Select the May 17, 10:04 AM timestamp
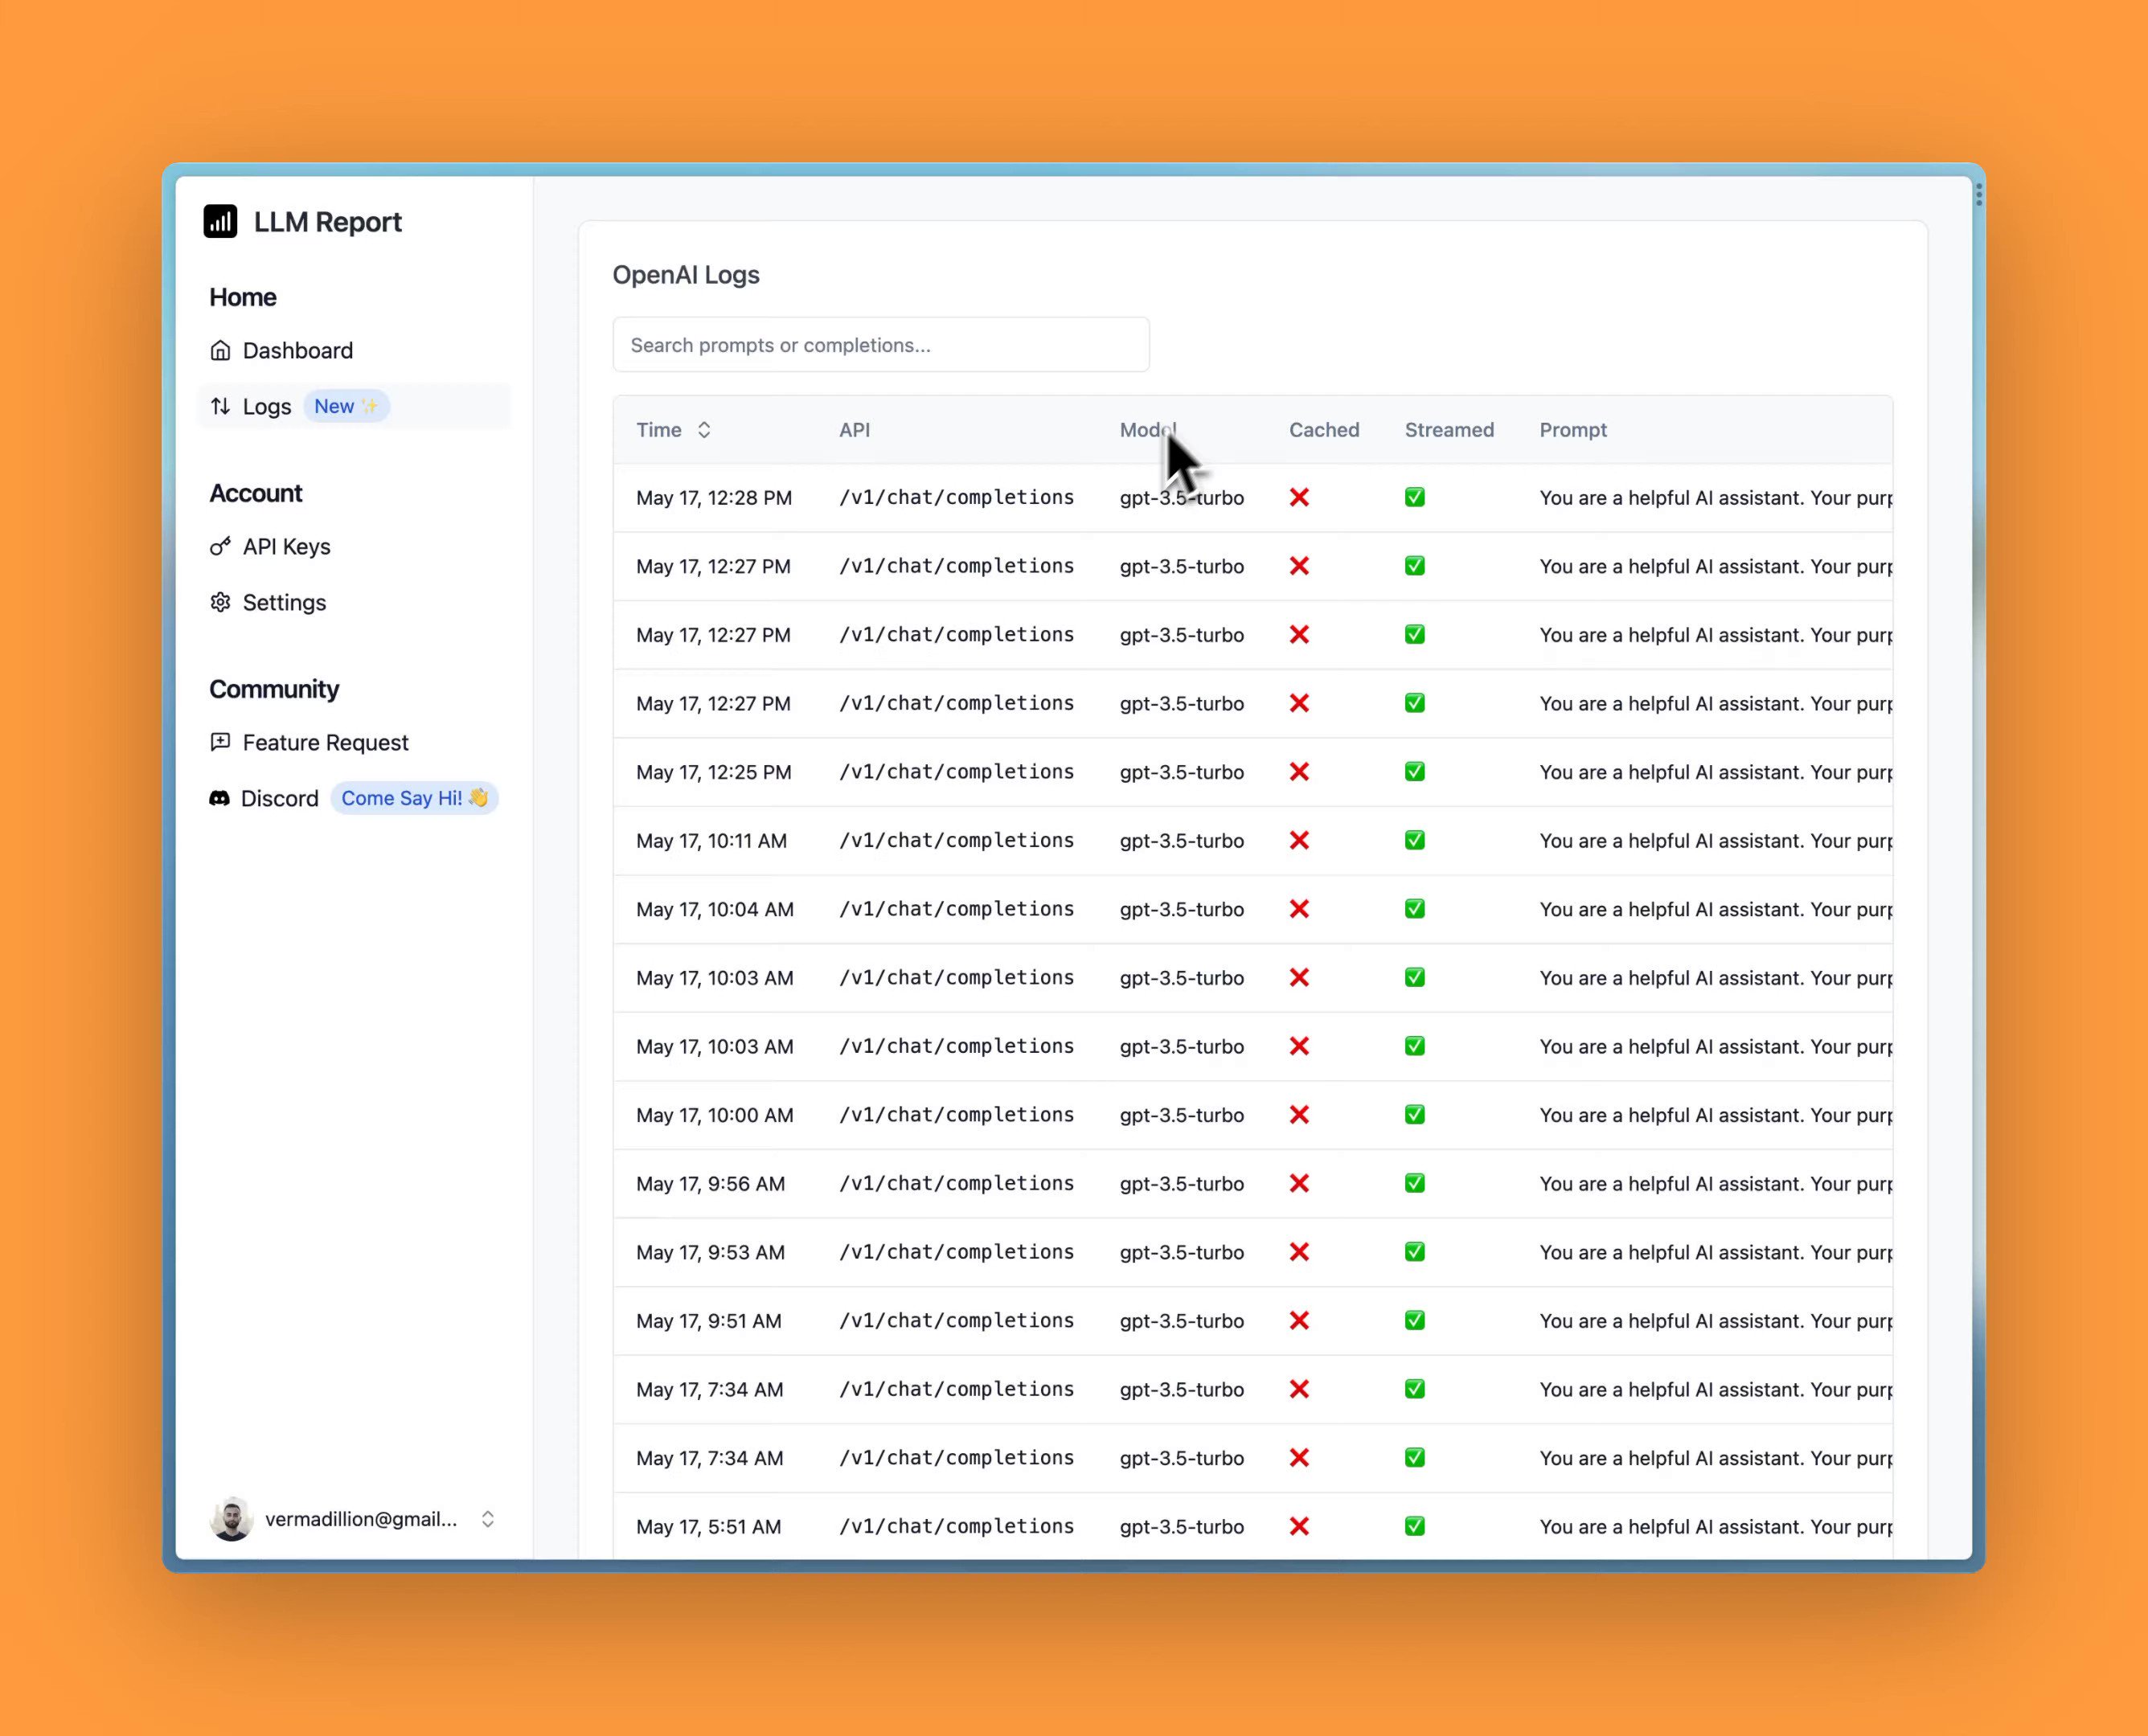The width and height of the screenshot is (2148, 1736). pos(715,909)
